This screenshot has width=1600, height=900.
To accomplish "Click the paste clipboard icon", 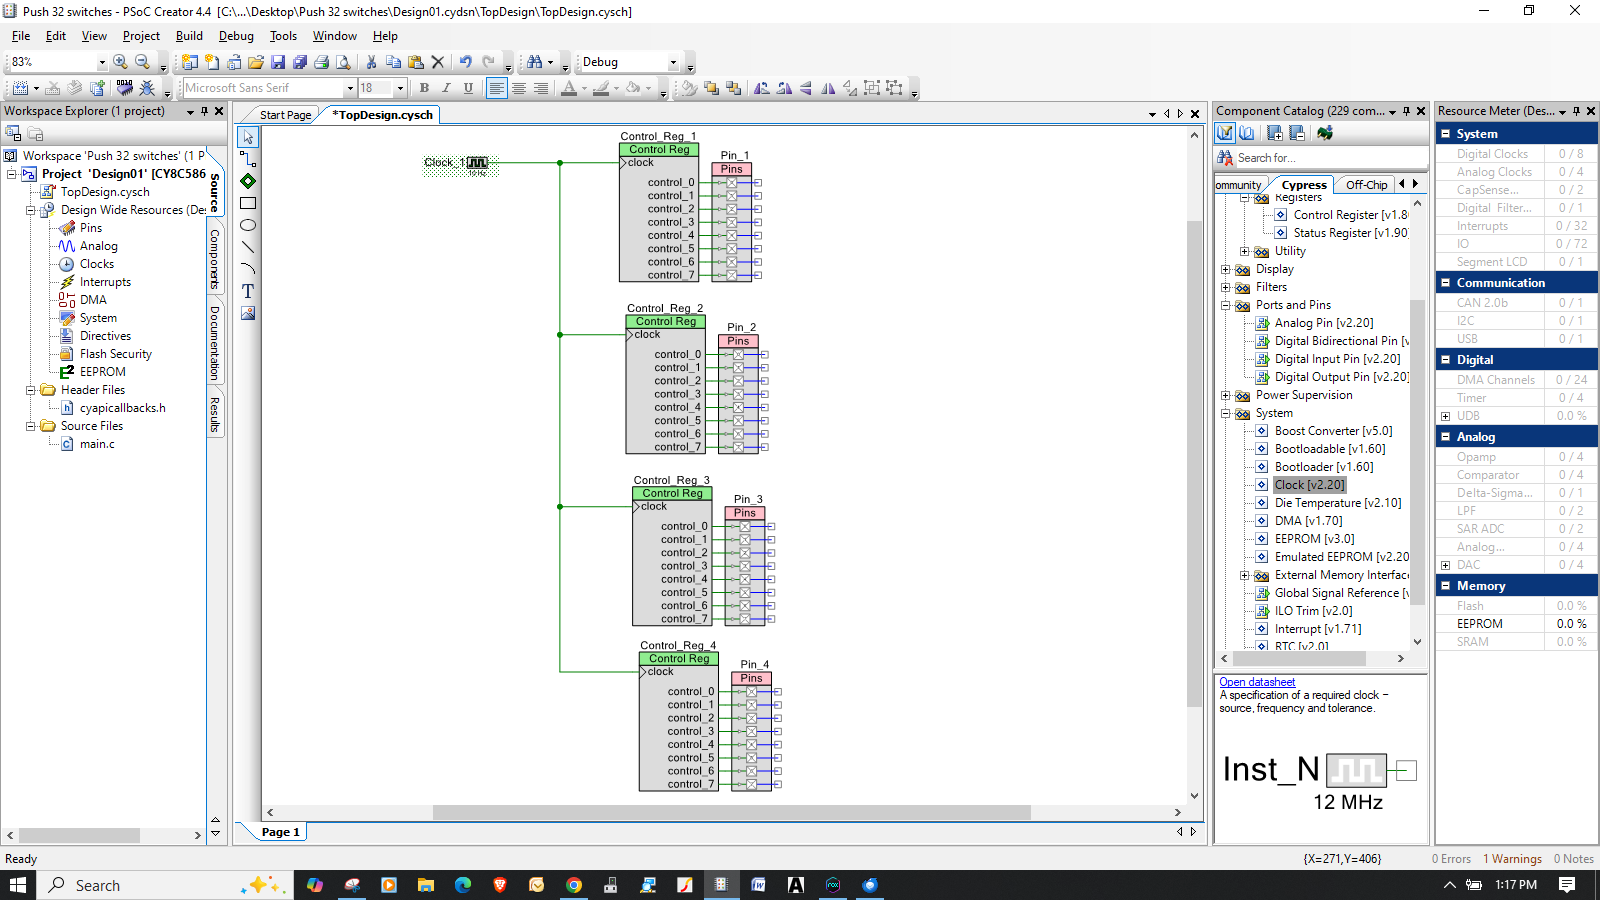I will 415,62.
